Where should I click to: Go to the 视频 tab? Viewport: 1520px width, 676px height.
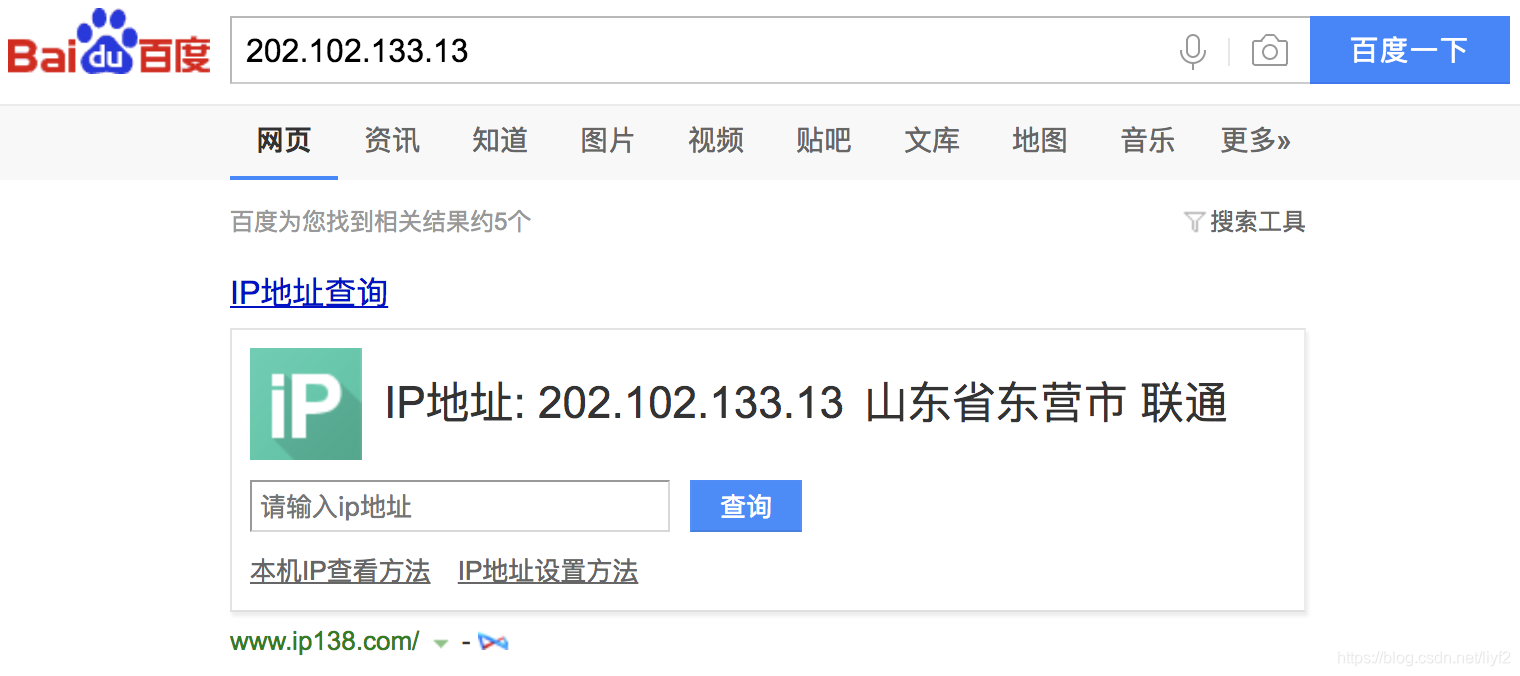click(x=716, y=141)
